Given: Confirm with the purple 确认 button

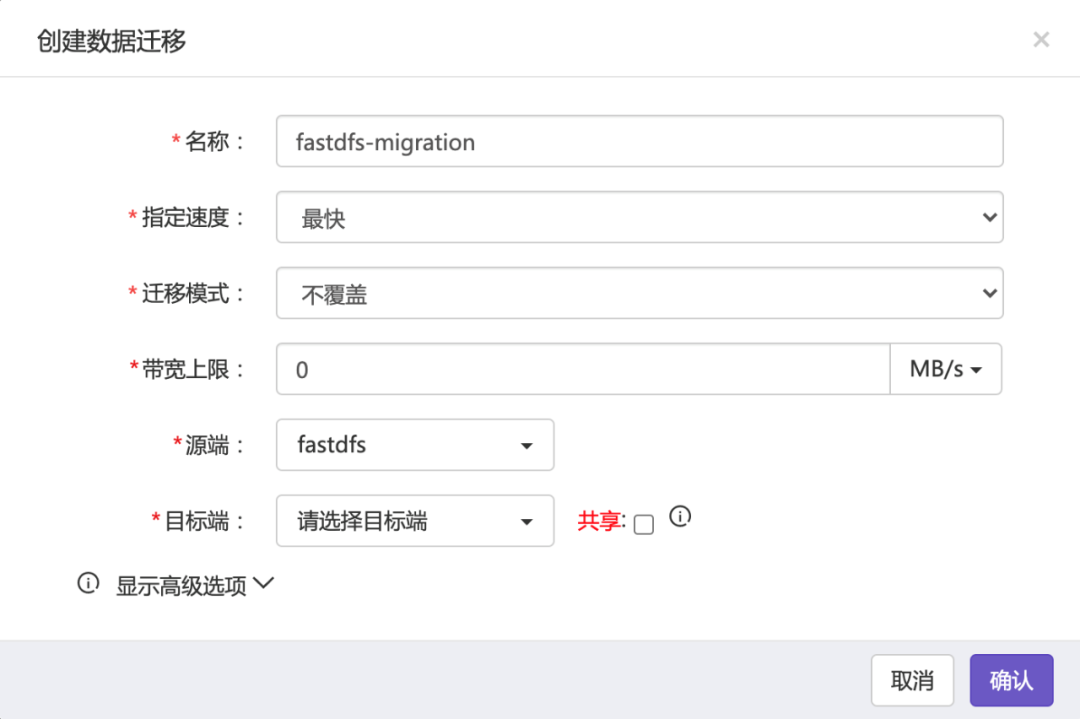Looking at the screenshot, I should point(1011,681).
